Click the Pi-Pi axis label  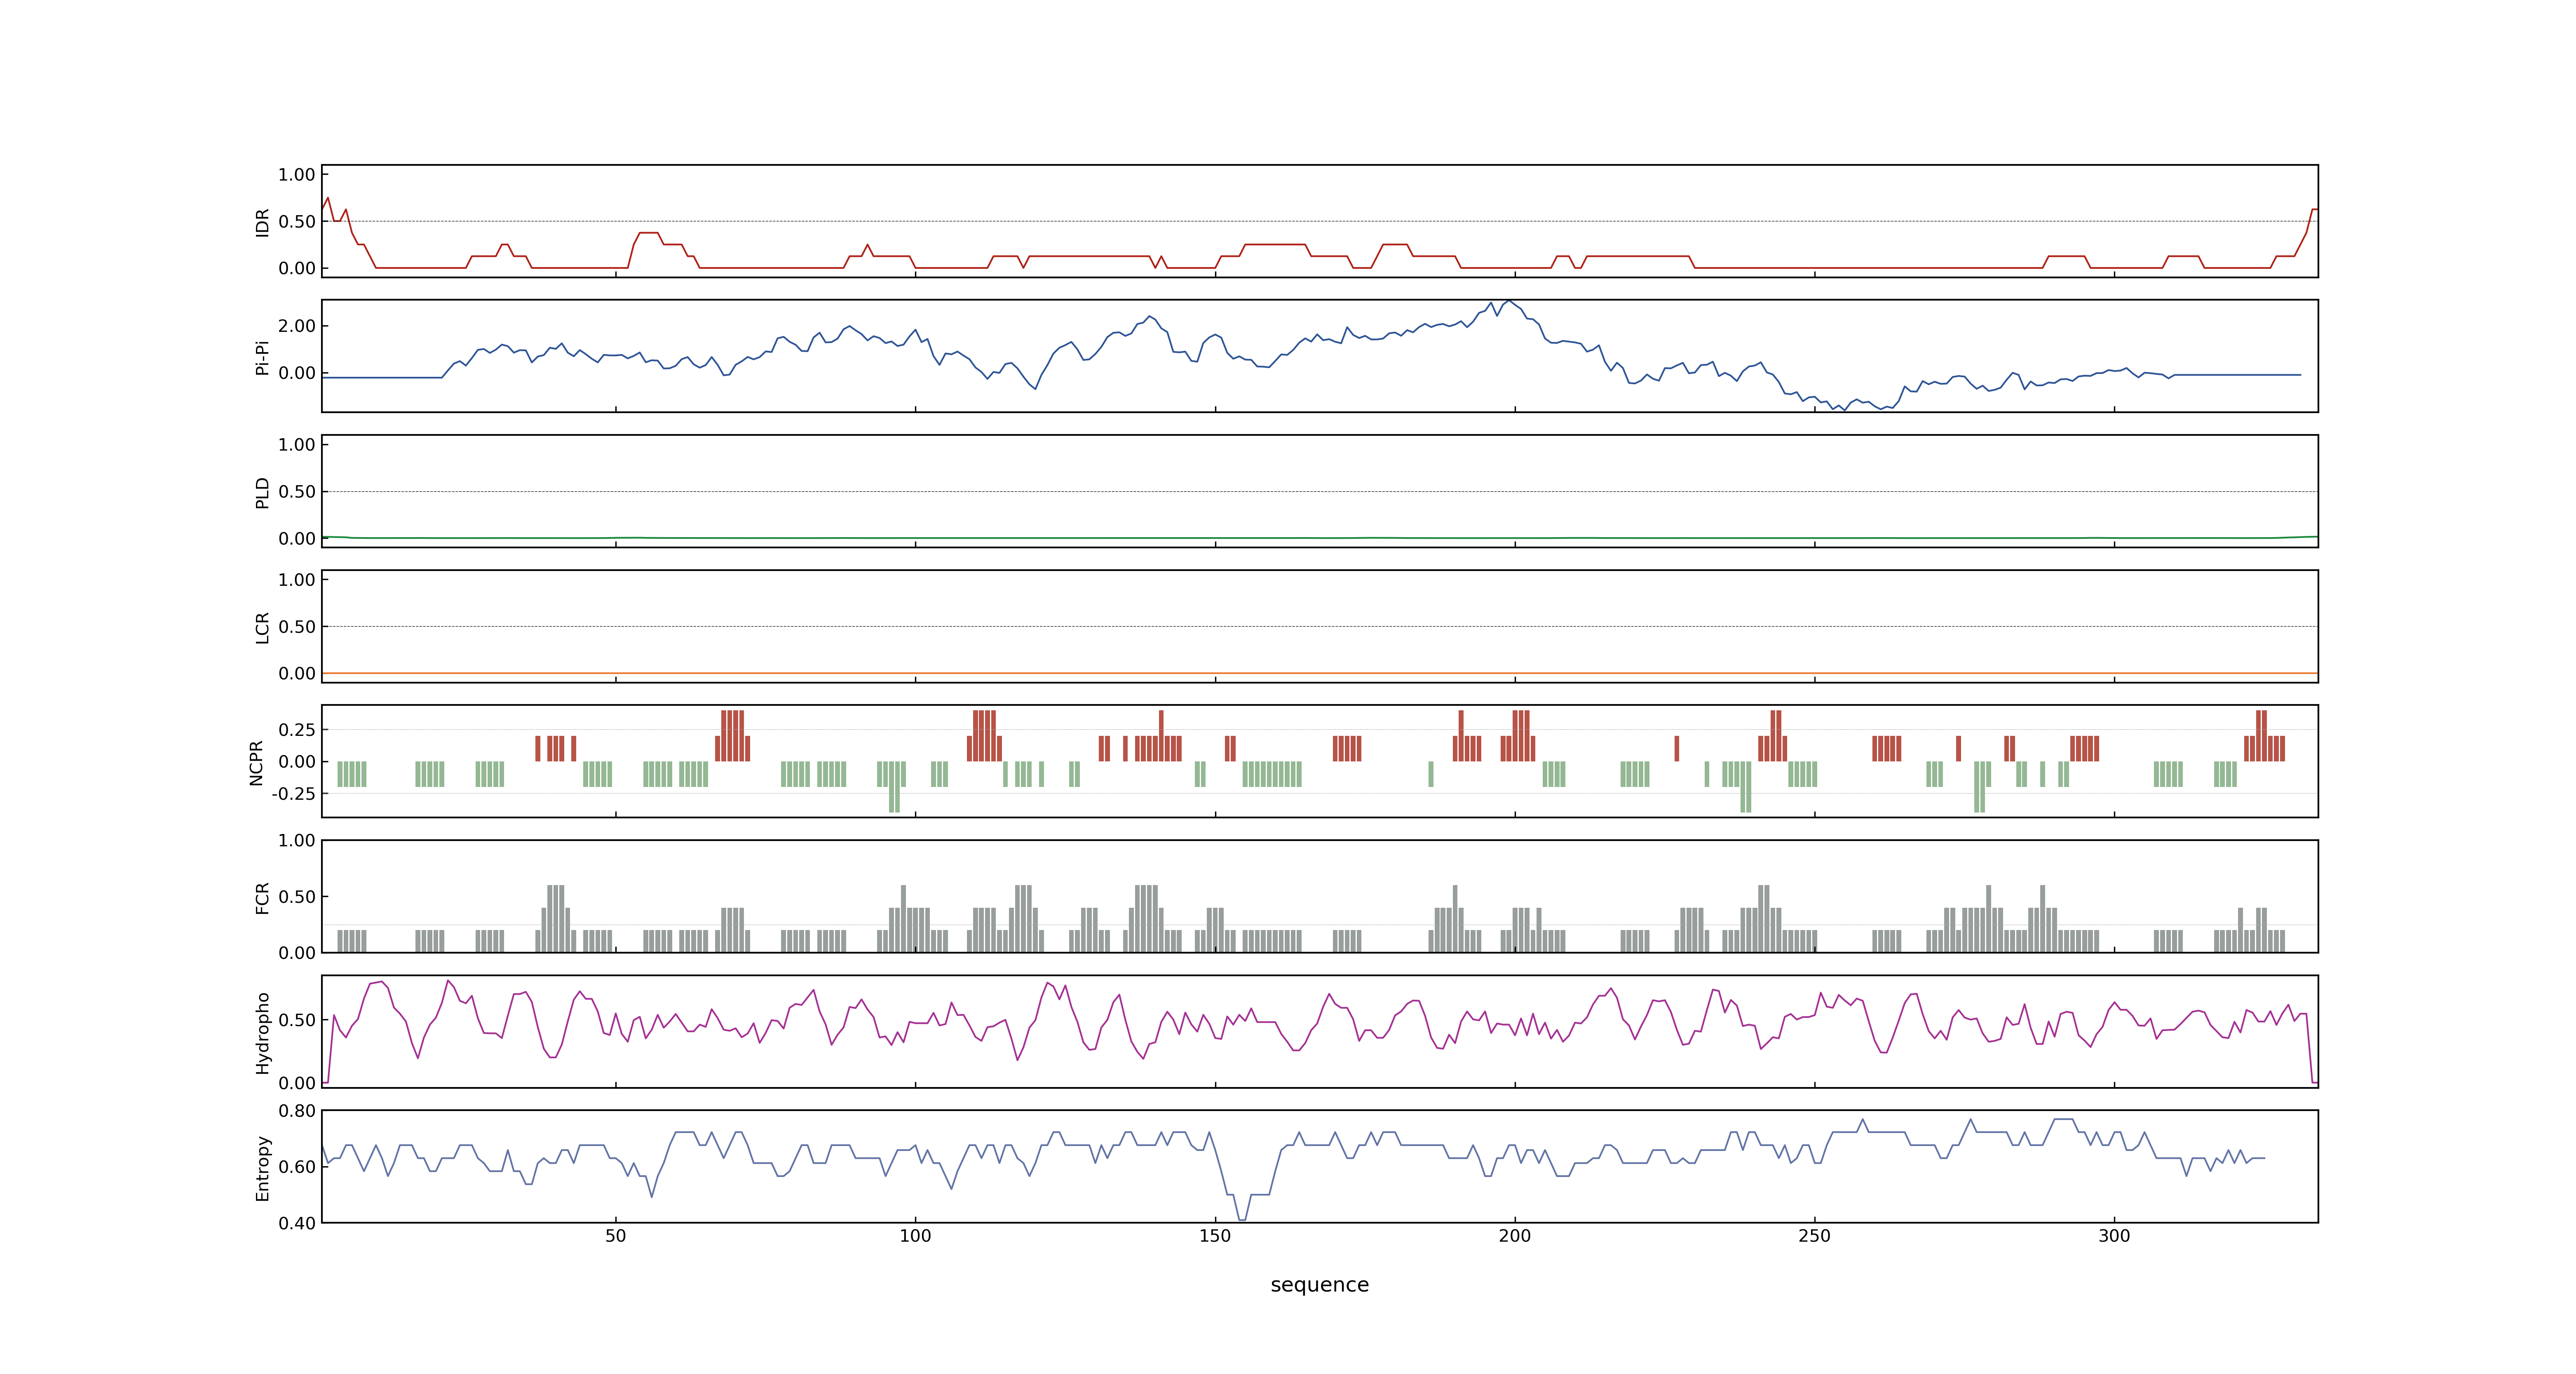coord(262,358)
